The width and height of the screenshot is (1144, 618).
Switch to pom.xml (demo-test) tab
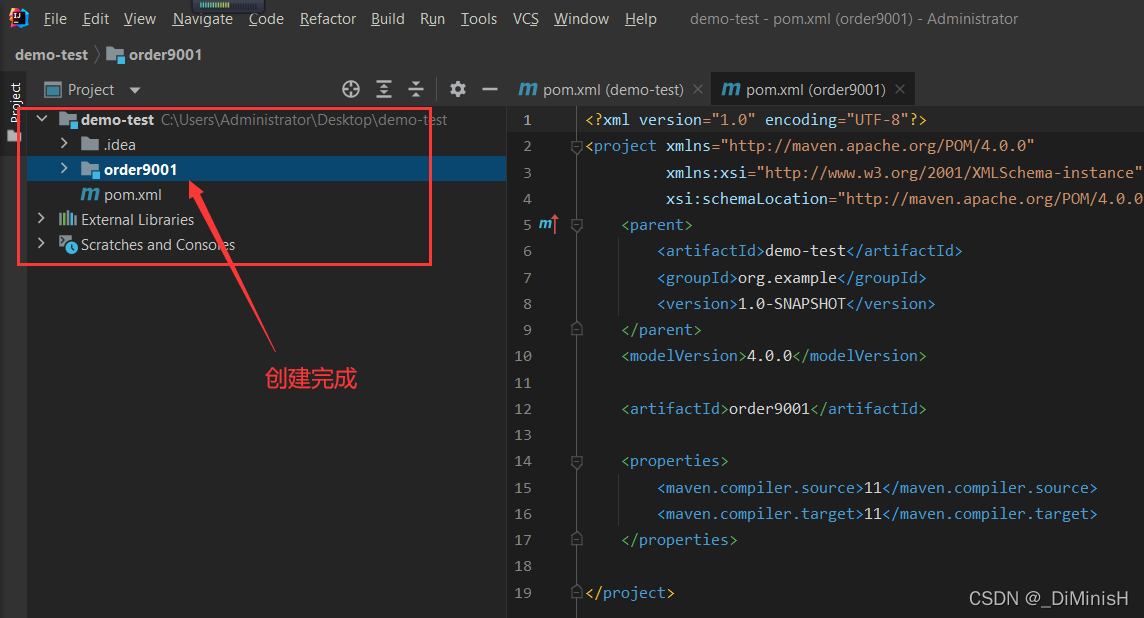[612, 90]
